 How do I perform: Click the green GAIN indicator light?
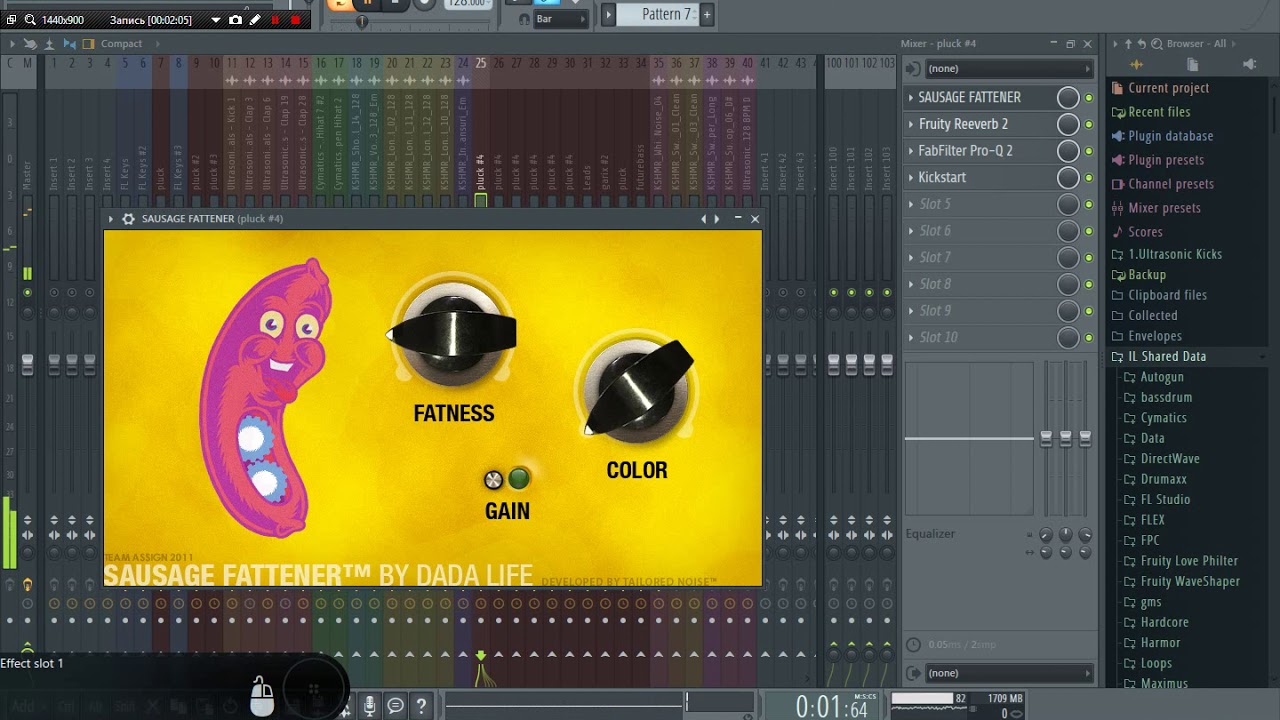tap(518, 479)
